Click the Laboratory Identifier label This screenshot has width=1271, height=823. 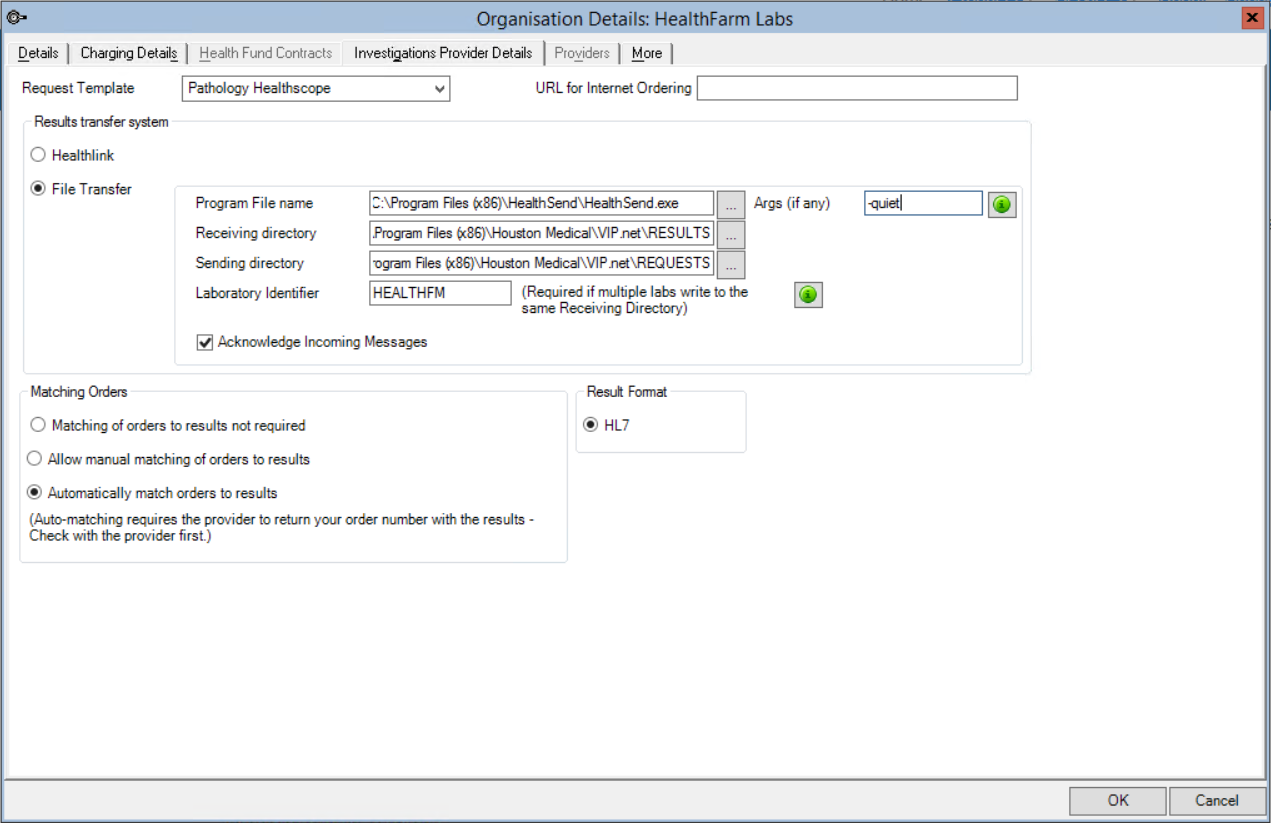click(258, 293)
